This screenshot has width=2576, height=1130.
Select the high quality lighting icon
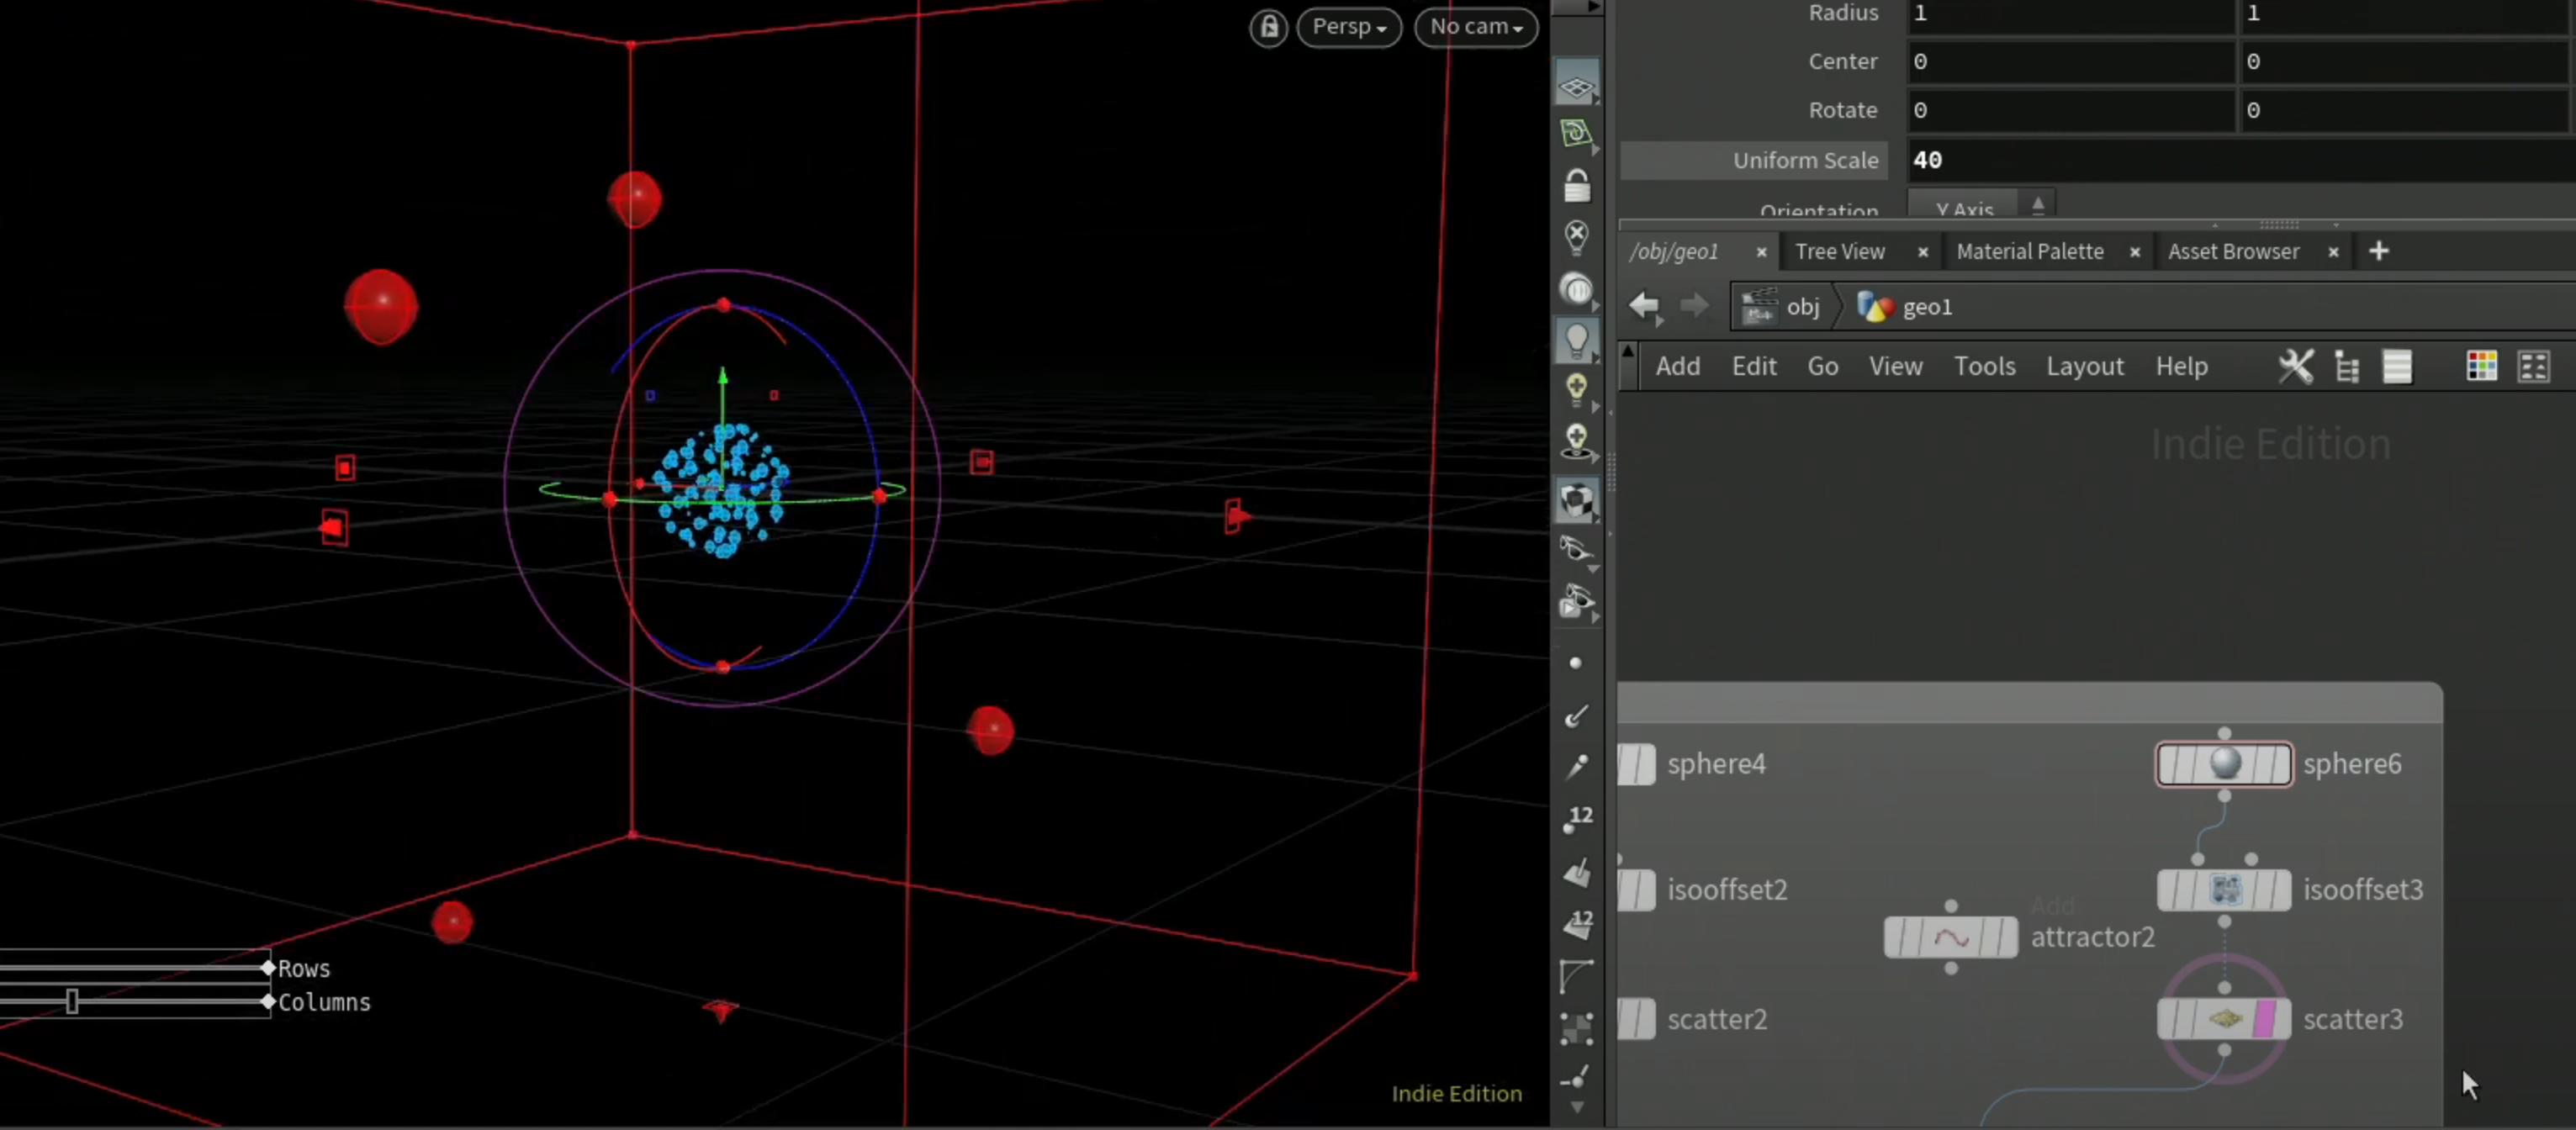[x=1577, y=390]
